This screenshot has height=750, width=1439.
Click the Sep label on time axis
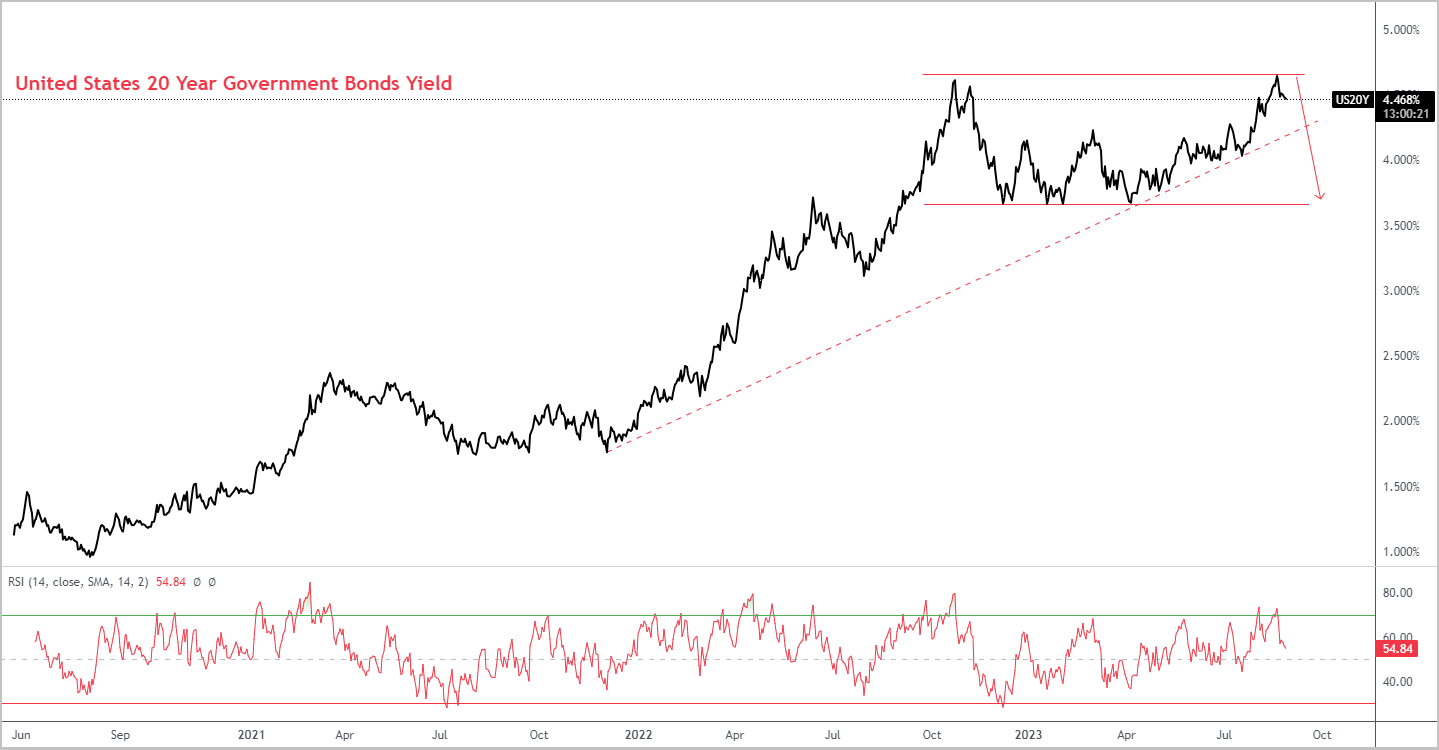coord(120,735)
